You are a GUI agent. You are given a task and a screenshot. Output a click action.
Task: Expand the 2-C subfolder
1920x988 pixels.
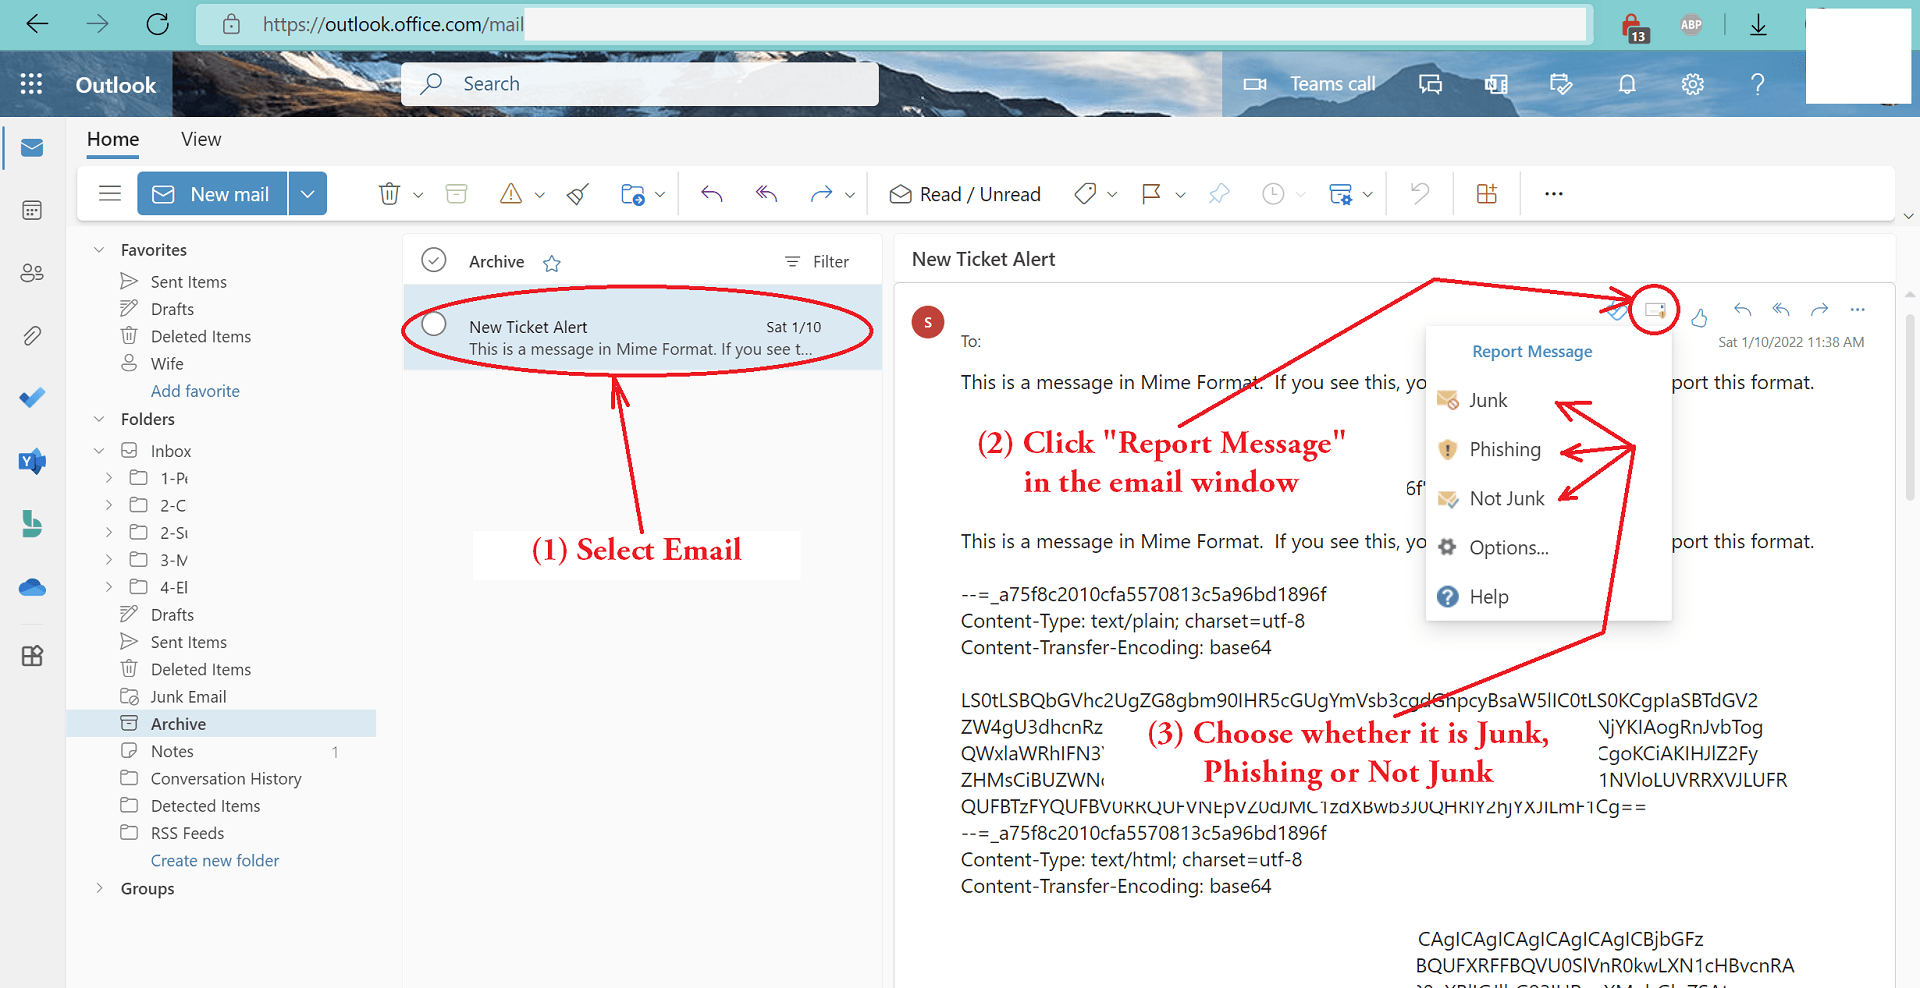click(x=109, y=505)
